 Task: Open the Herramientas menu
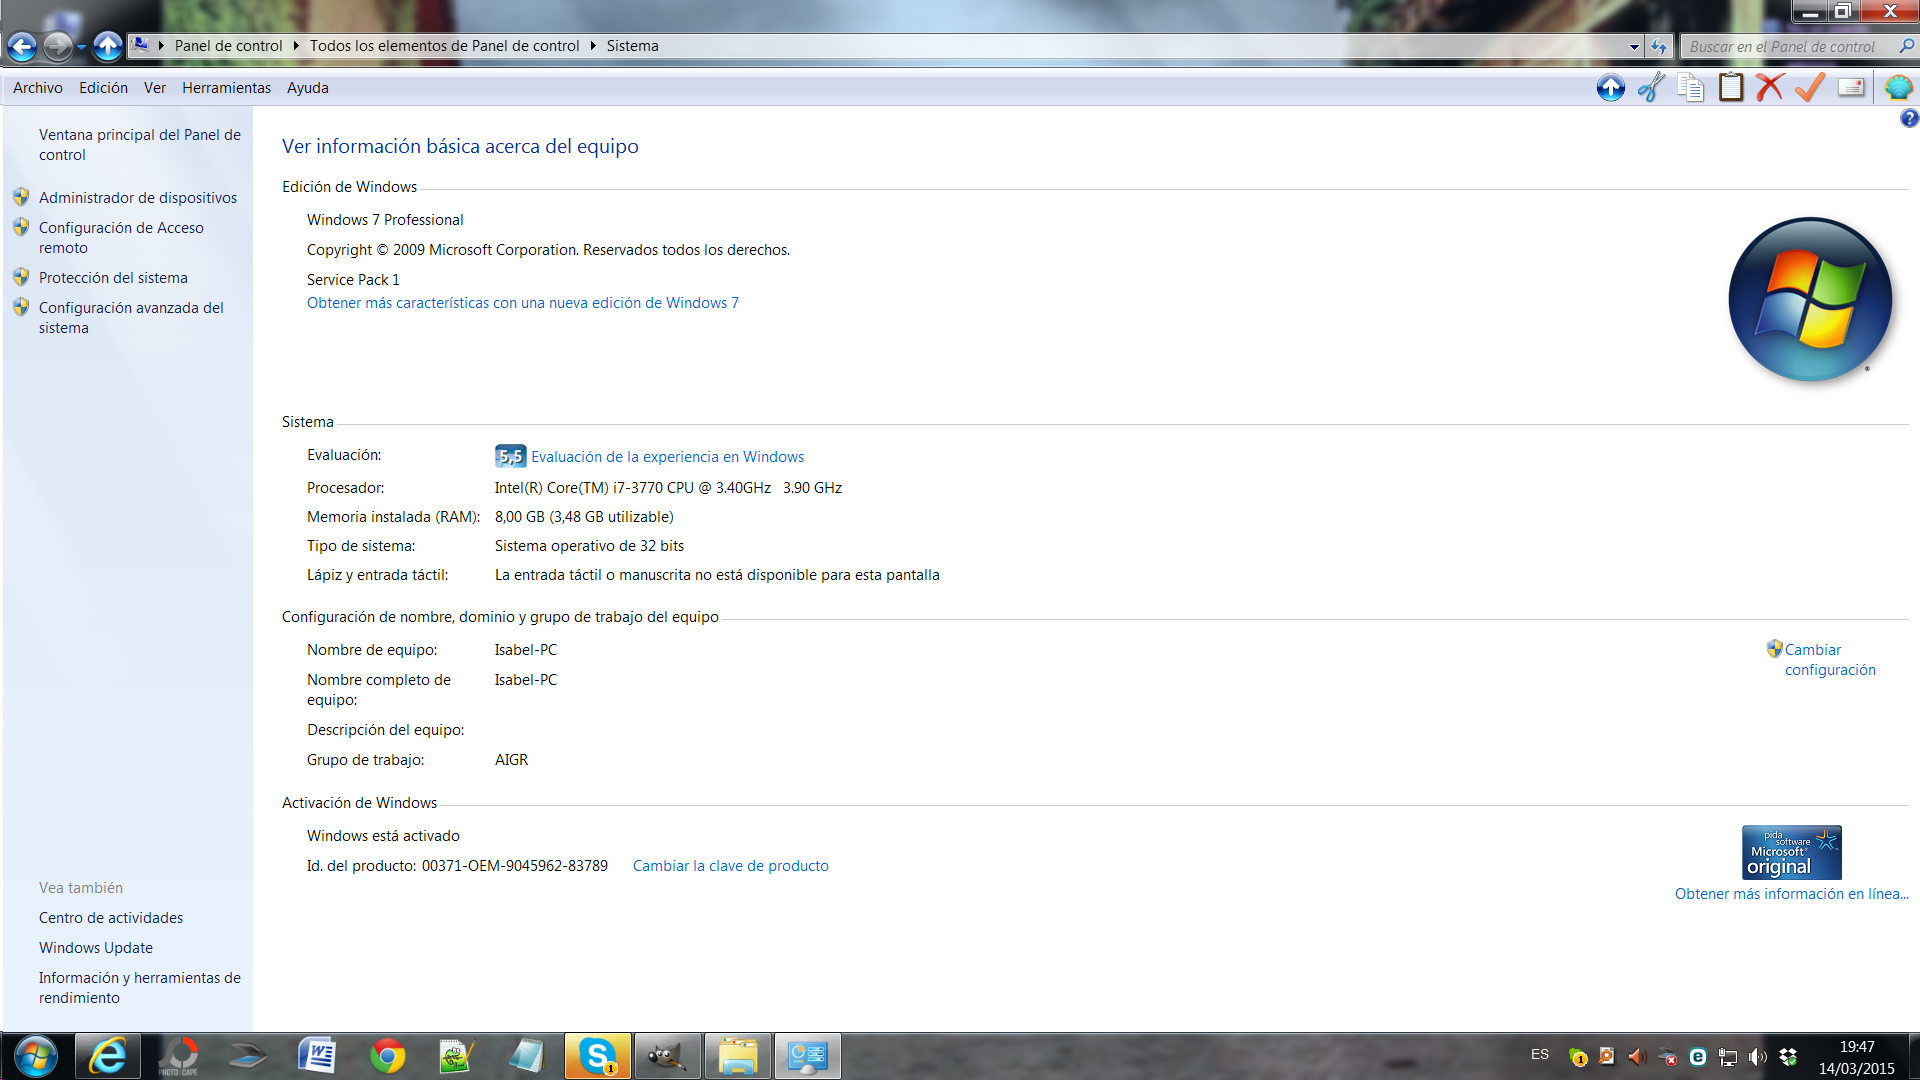[x=227, y=88]
